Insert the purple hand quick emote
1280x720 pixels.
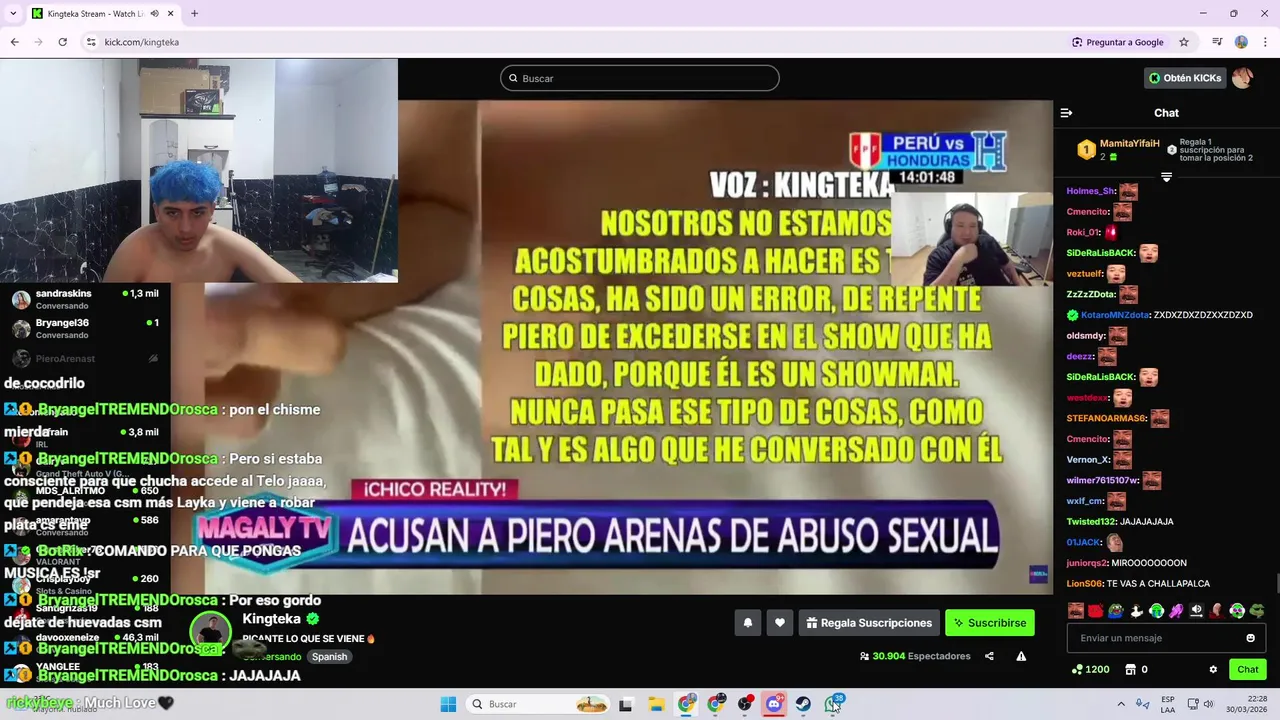point(1176,610)
